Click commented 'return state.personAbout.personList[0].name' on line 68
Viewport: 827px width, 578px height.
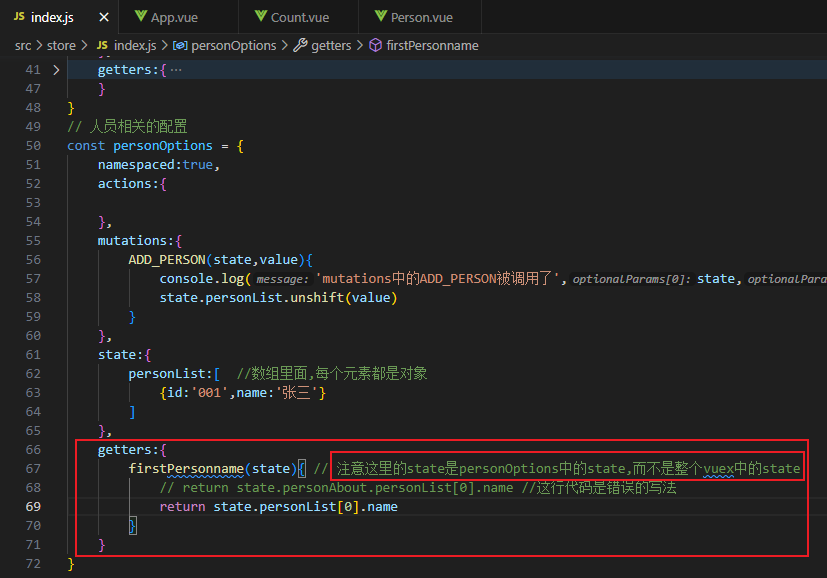pyautogui.click(x=348, y=488)
